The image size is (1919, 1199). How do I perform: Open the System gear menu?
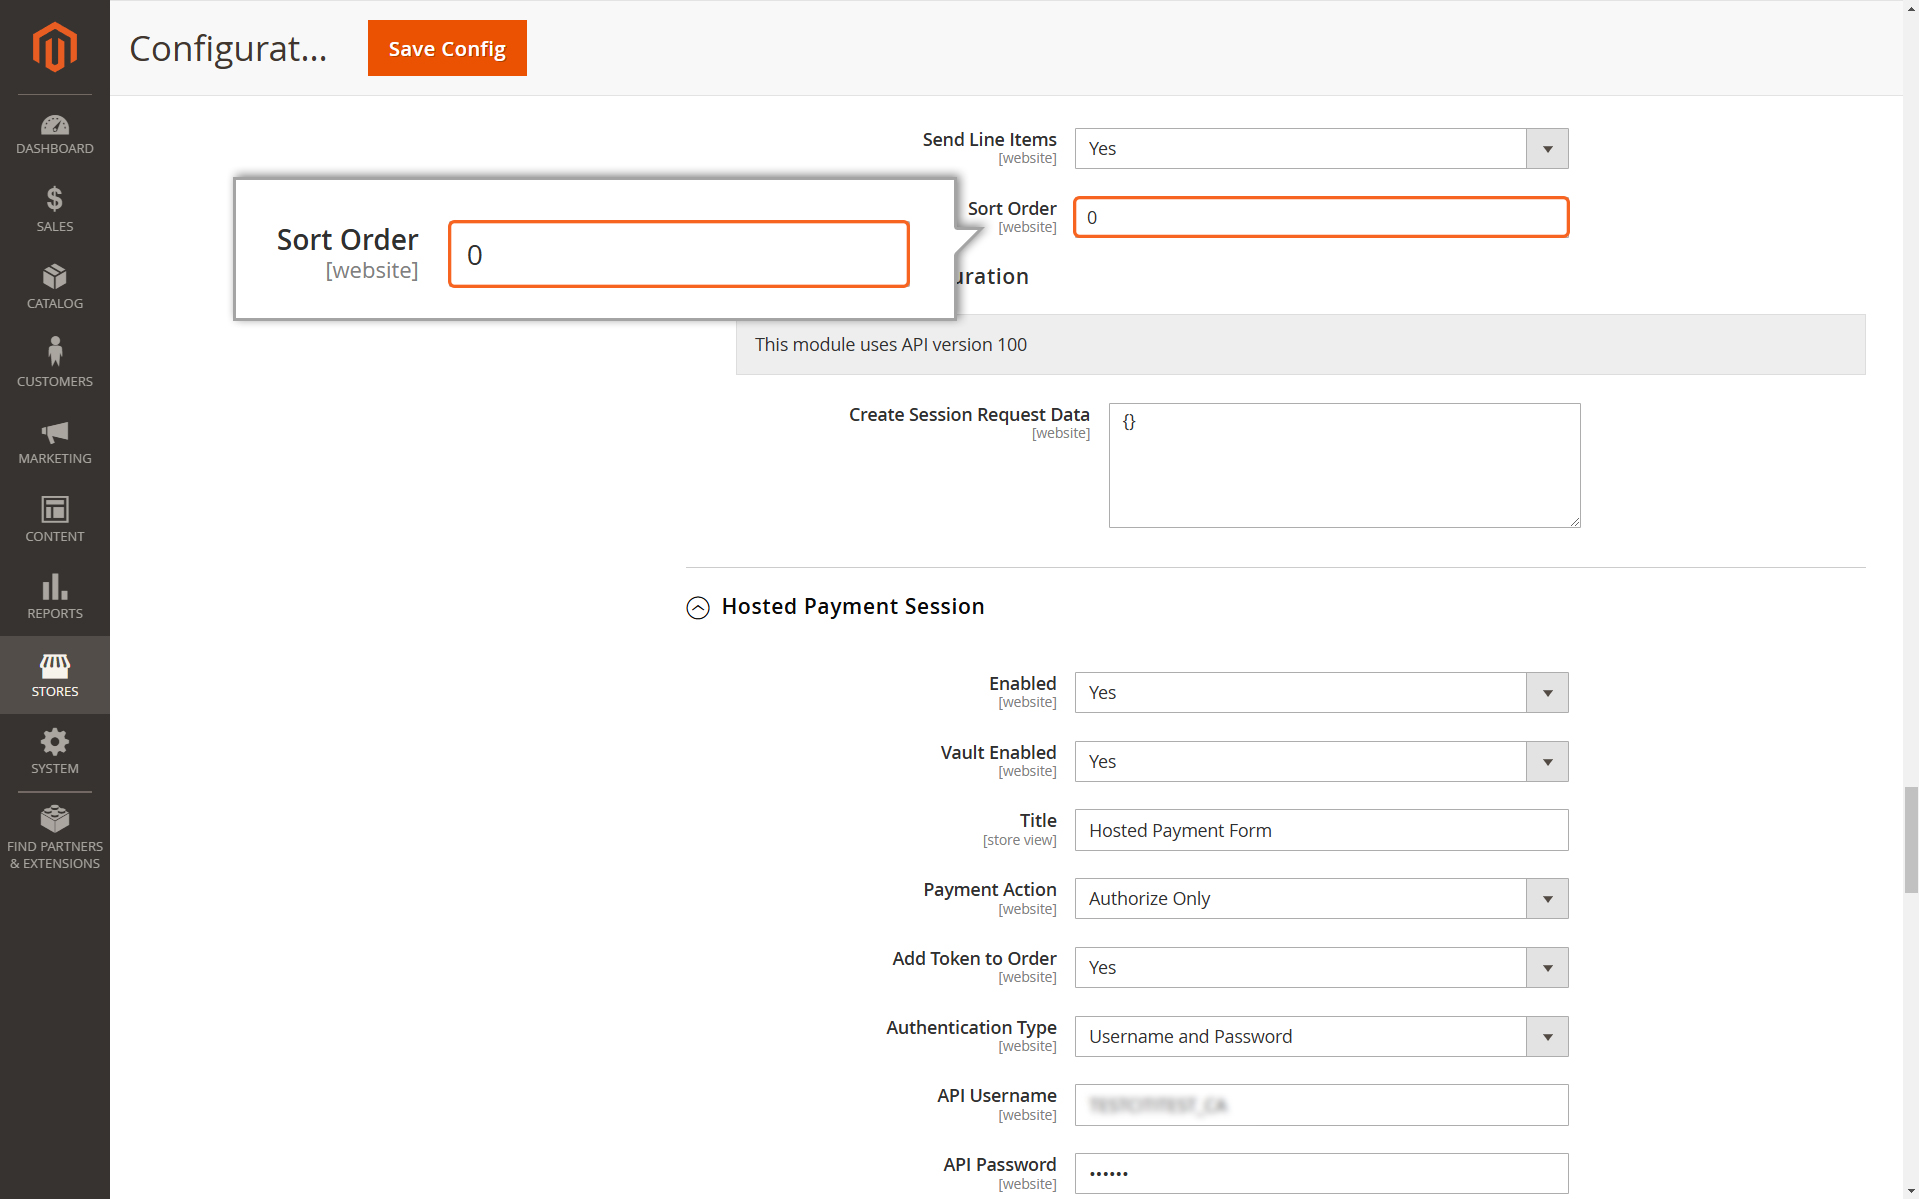tap(55, 753)
